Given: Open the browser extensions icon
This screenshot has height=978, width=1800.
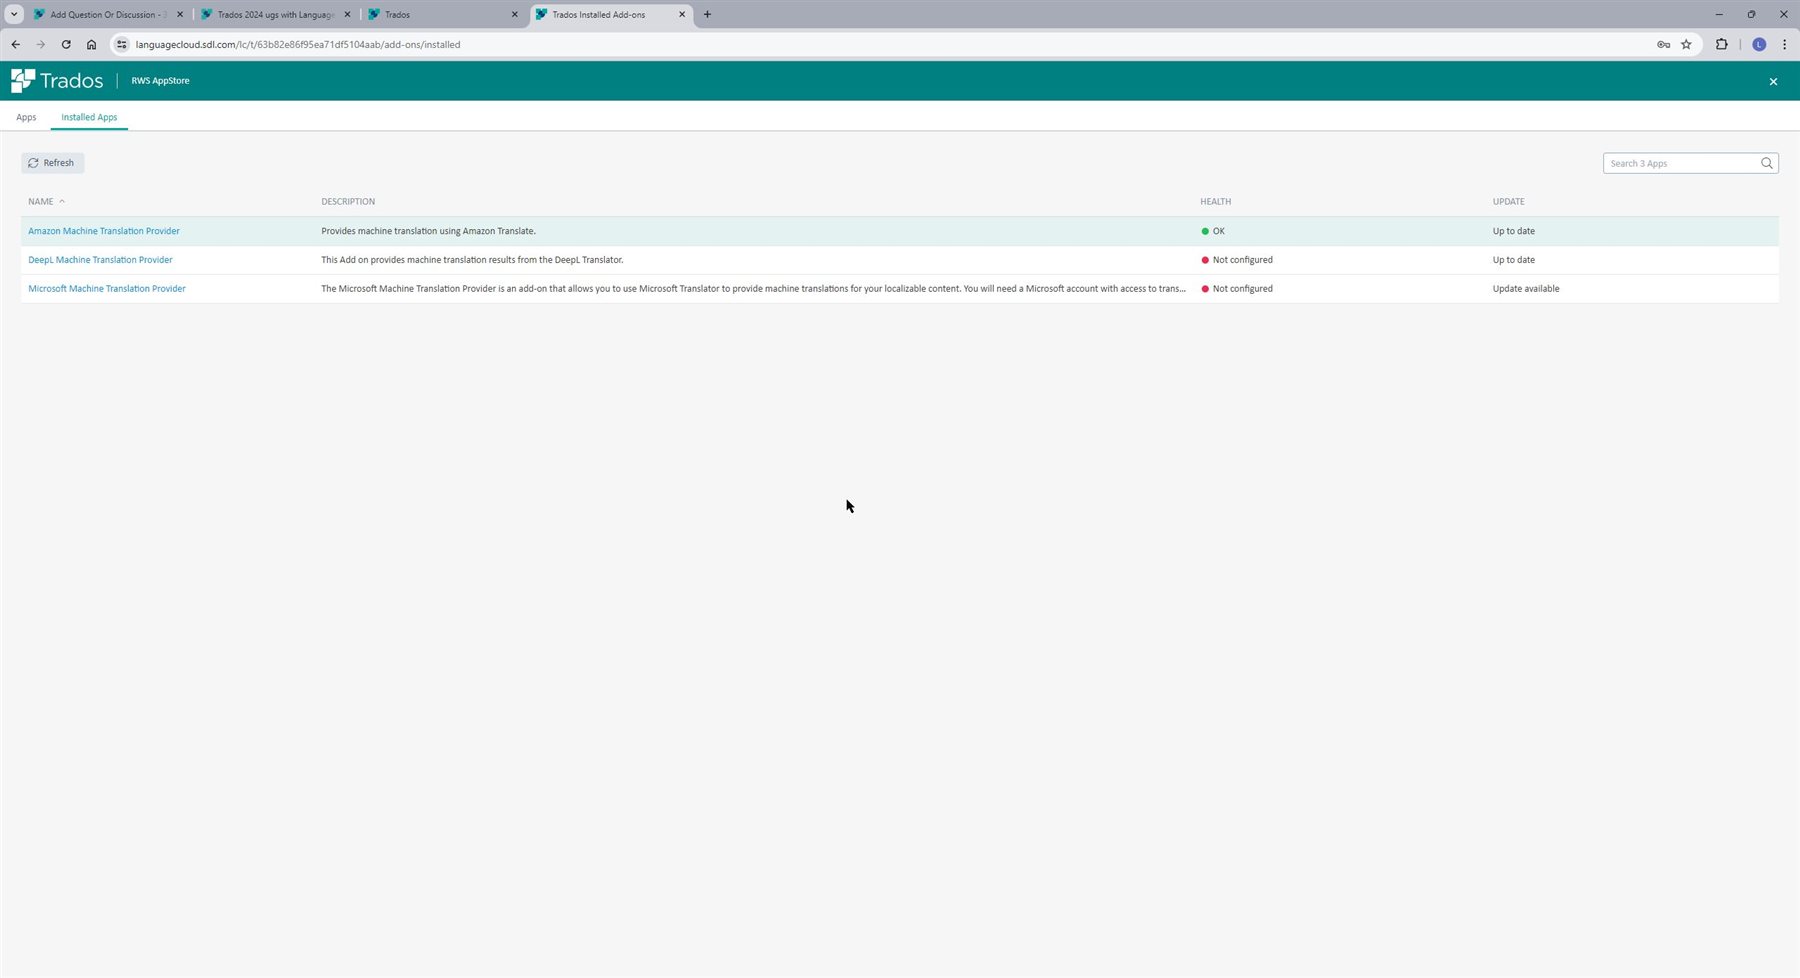Looking at the screenshot, I should tap(1721, 44).
